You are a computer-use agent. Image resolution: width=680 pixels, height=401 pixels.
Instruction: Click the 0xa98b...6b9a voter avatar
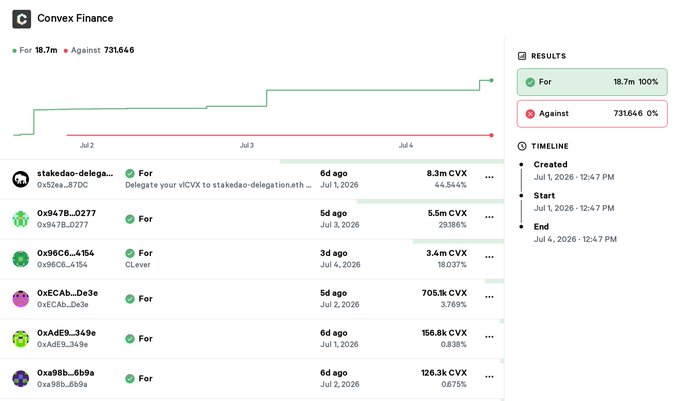pyautogui.click(x=20, y=378)
